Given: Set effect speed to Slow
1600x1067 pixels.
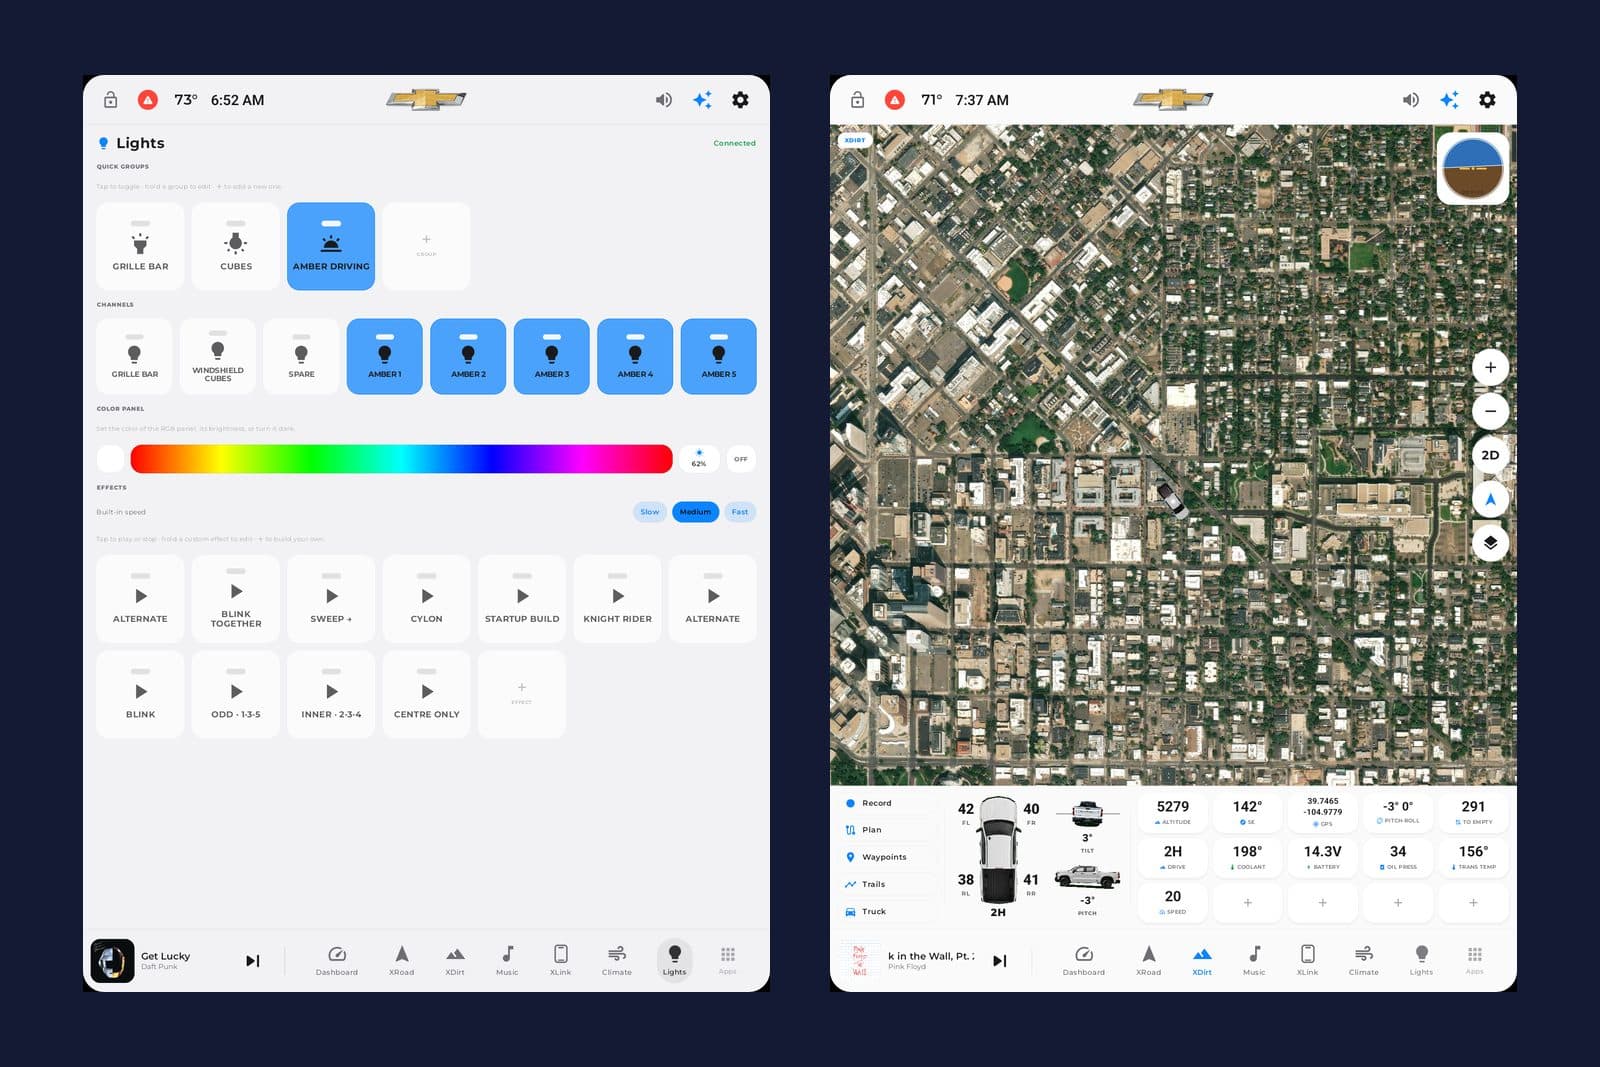Looking at the screenshot, I should (x=650, y=512).
